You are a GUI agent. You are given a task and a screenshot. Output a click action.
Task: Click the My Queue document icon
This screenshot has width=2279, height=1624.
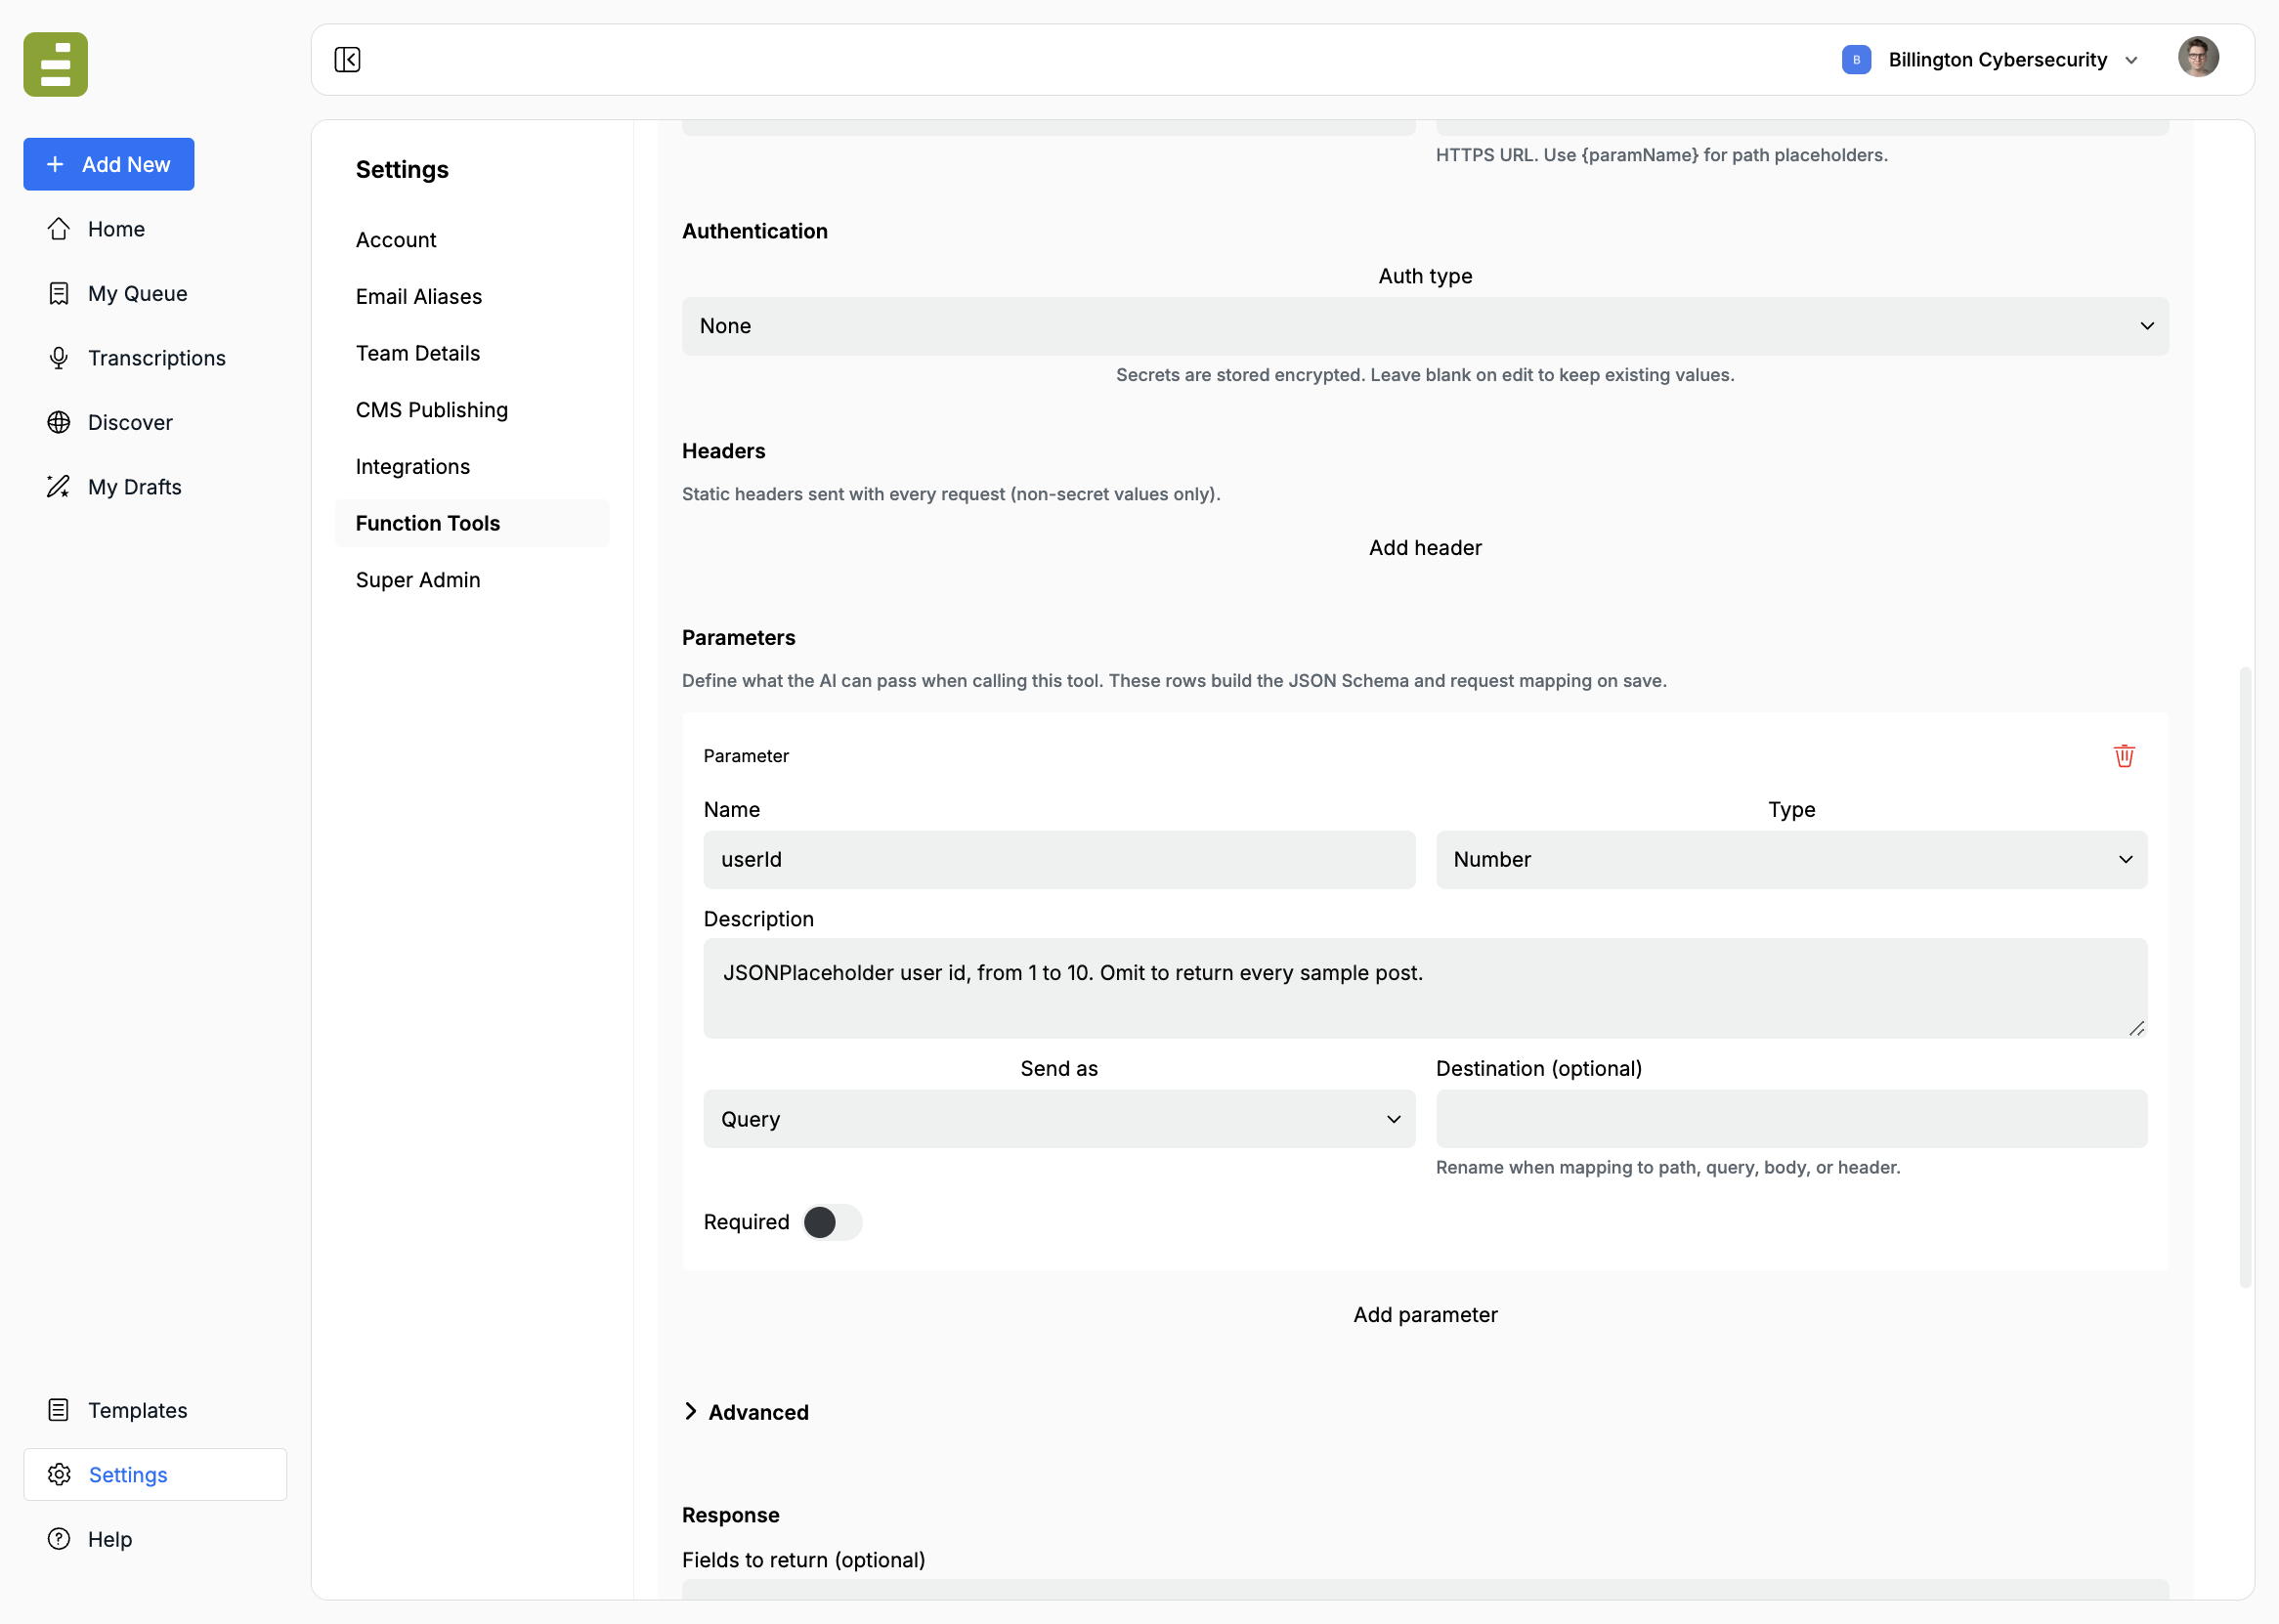[59, 293]
